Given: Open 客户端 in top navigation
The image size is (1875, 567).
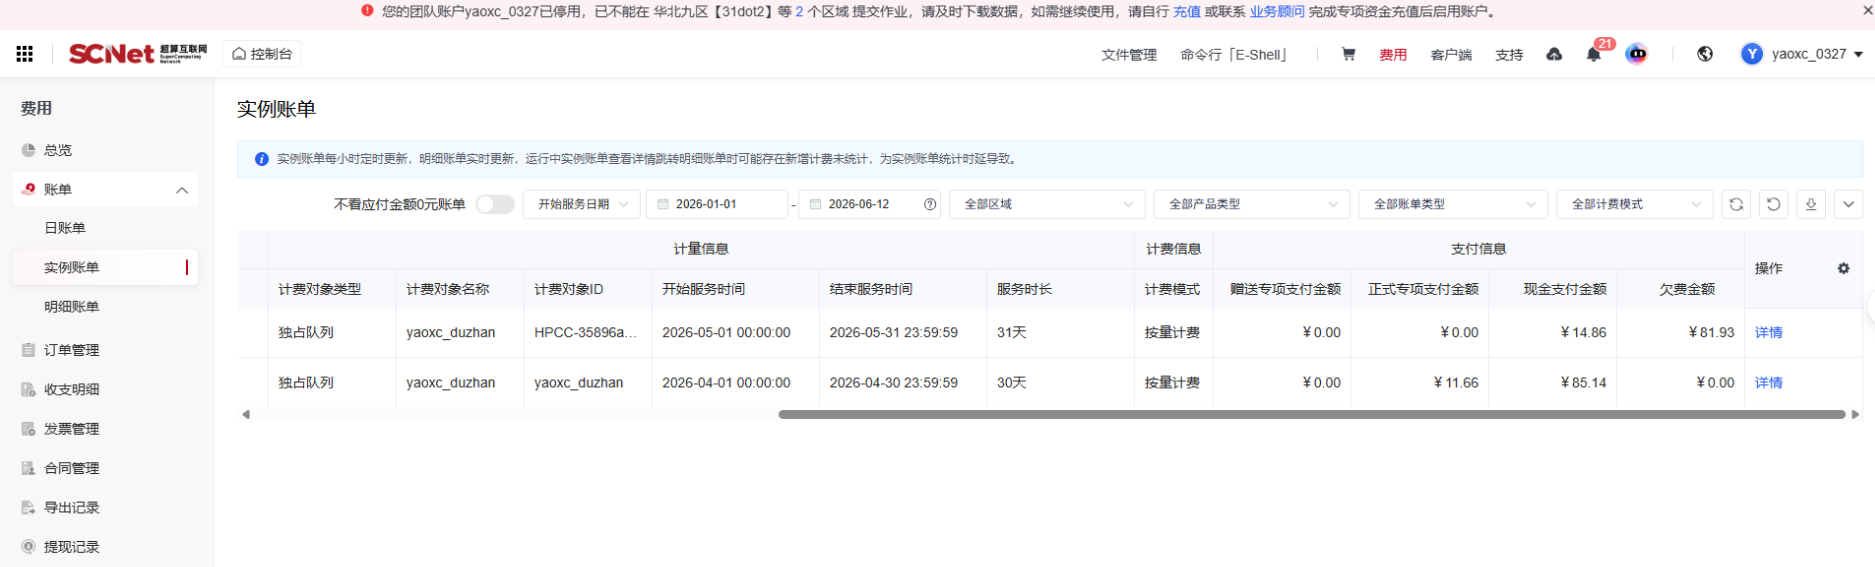Looking at the screenshot, I should click(1451, 55).
